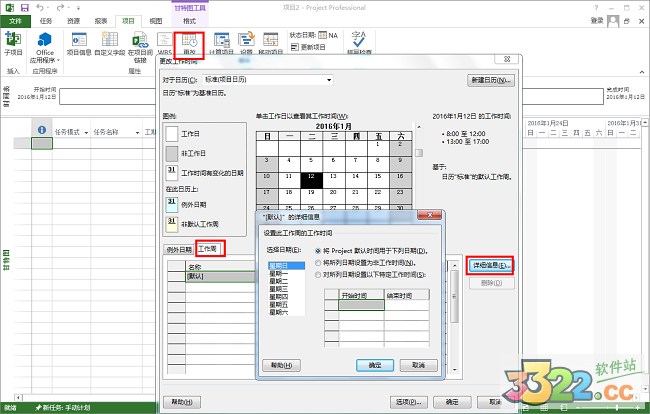The height and width of the screenshot is (414, 650).
Task: Click the 选项 button in change working time dialog
Action: coord(409,402)
